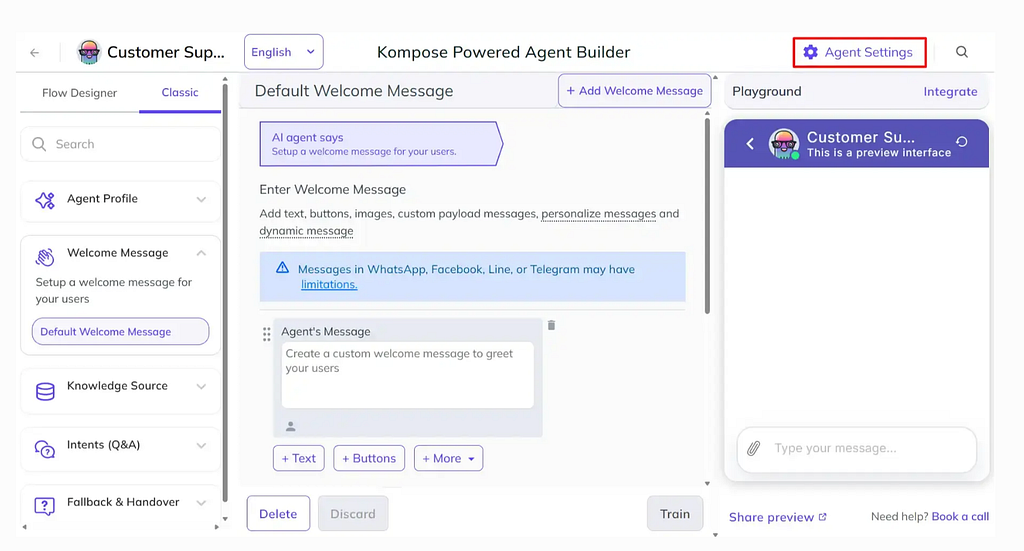The image size is (1024, 551).
Task: Focus the sidebar Search field
Action: coord(121,144)
